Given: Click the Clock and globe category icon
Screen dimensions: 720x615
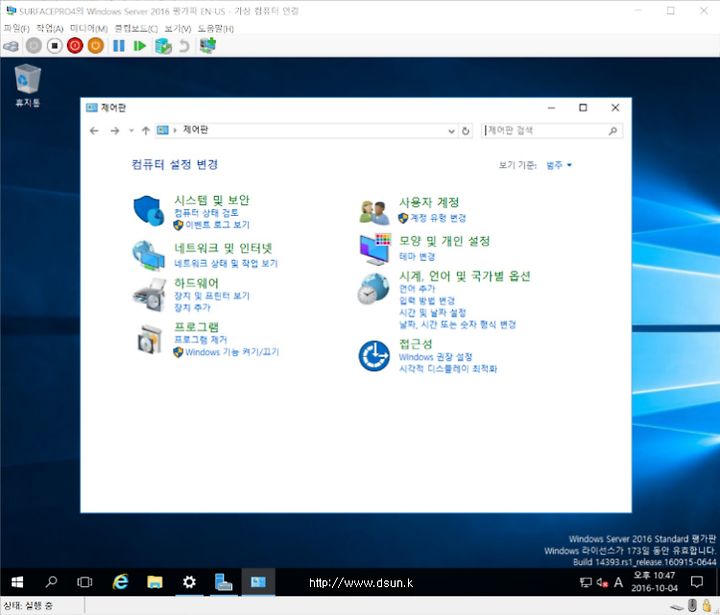Looking at the screenshot, I should click(x=374, y=289).
